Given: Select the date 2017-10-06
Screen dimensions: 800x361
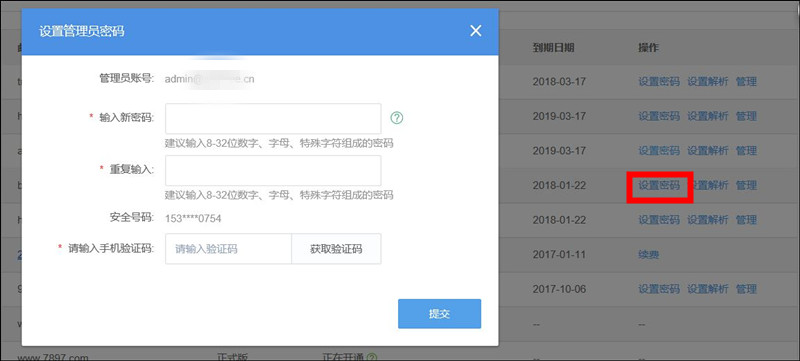Looking at the screenshot, I should pos(559,289).
